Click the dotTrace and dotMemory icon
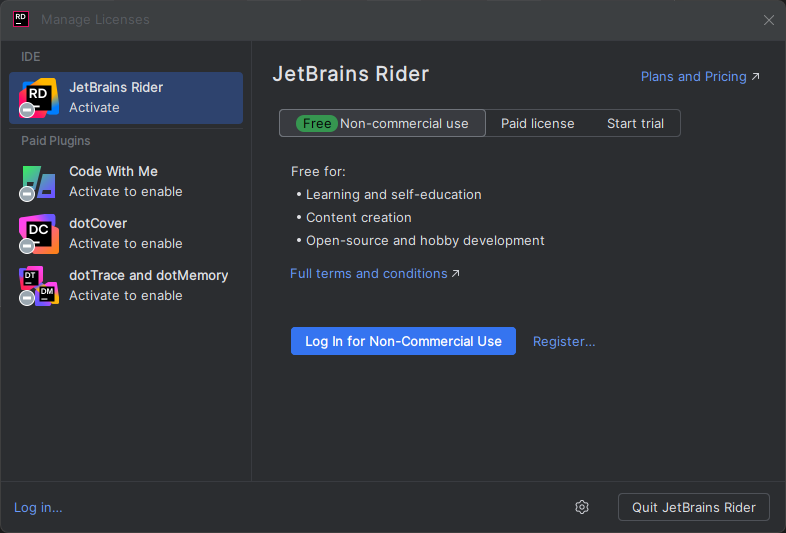The height and width of the screenshot is (533, 786). [39, 285]
